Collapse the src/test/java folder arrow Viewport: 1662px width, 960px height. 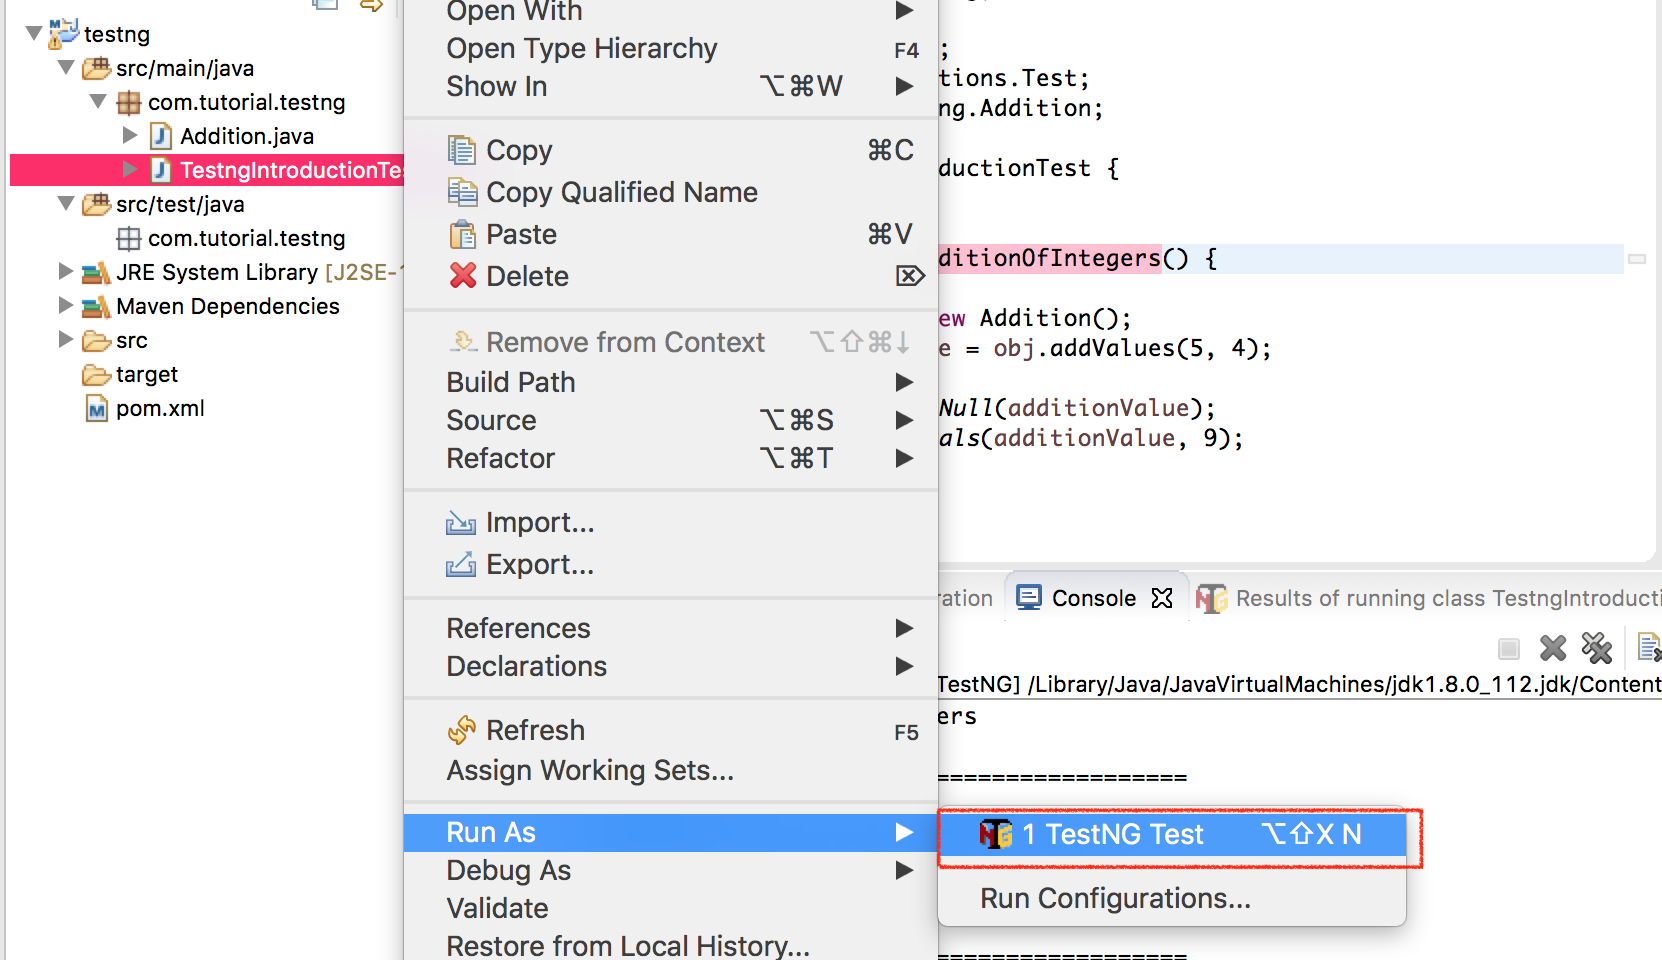(66, 204)
